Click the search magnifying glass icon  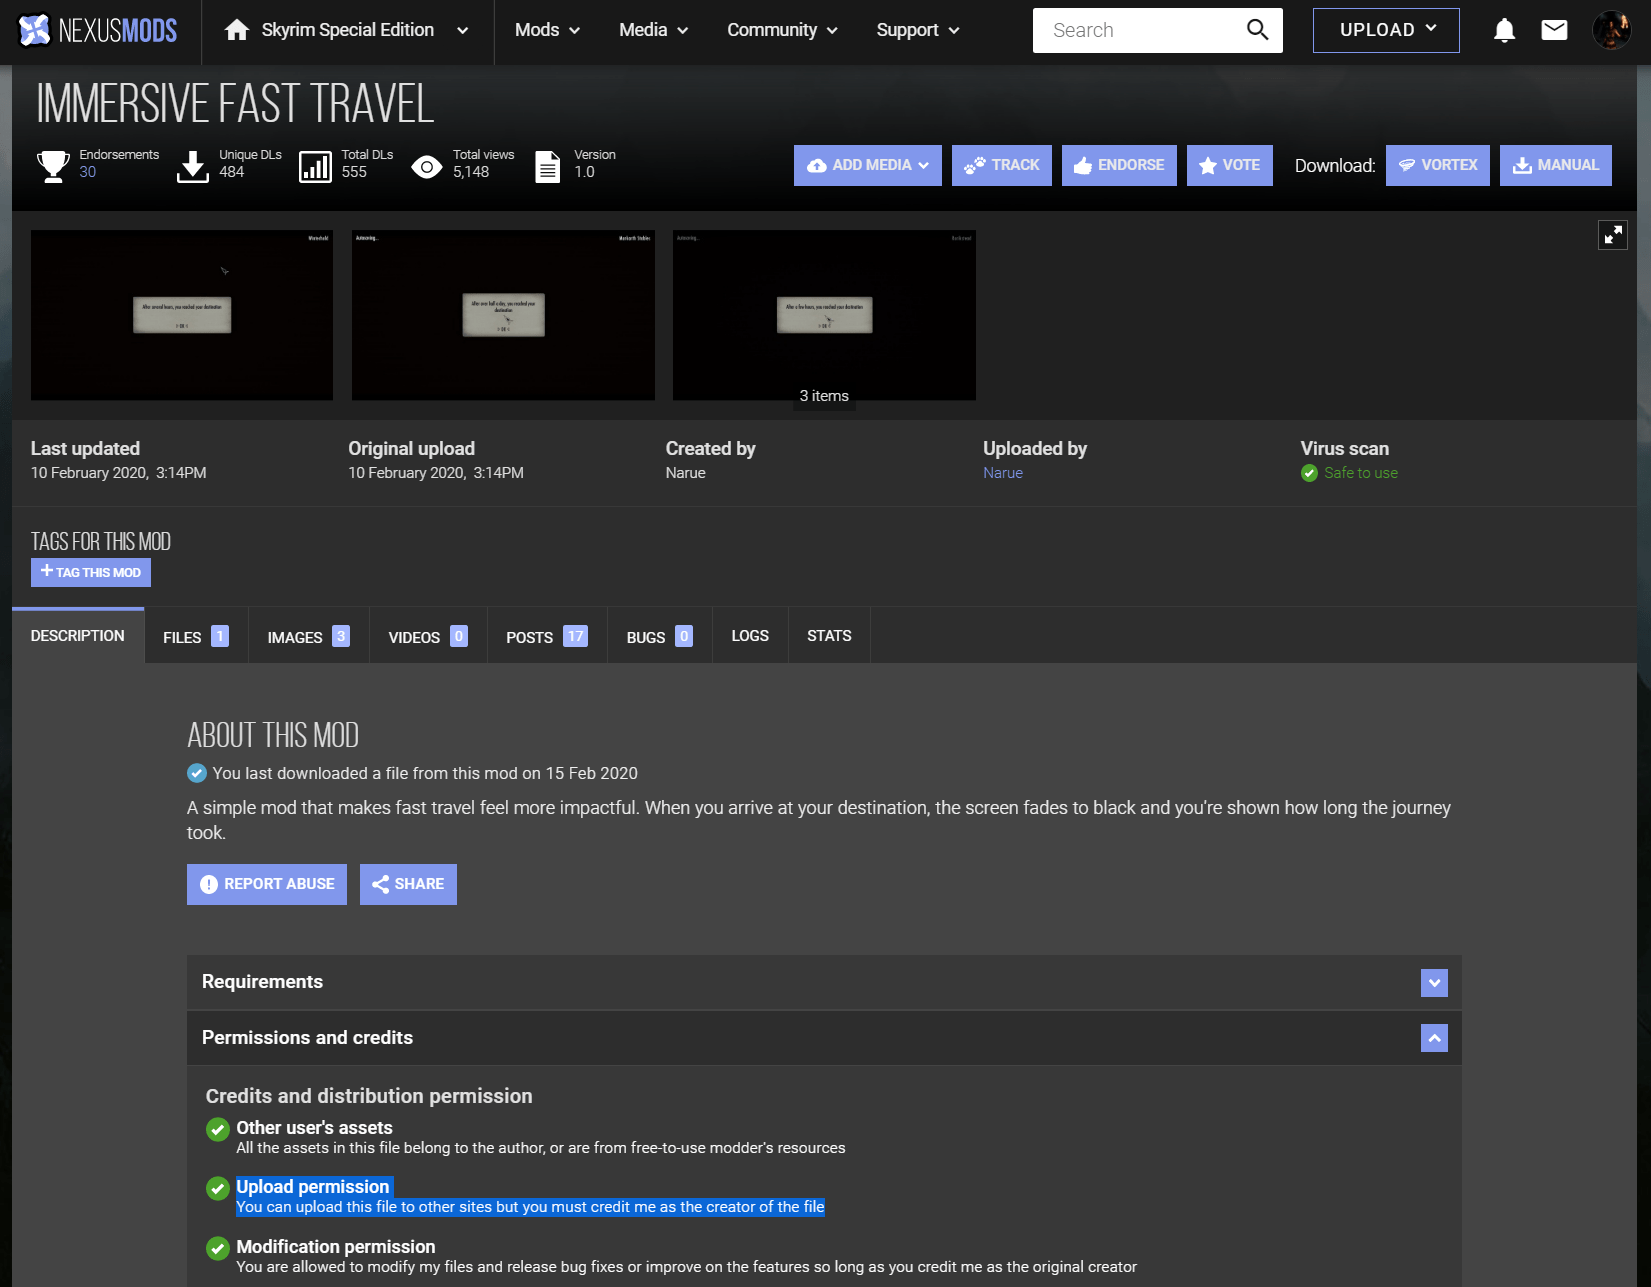click(1257, 30)
